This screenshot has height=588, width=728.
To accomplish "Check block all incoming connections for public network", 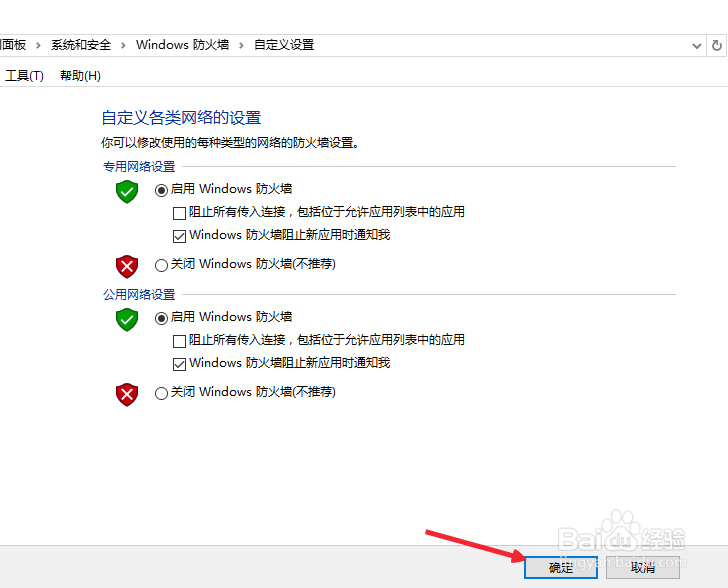I will coord(179,341).
